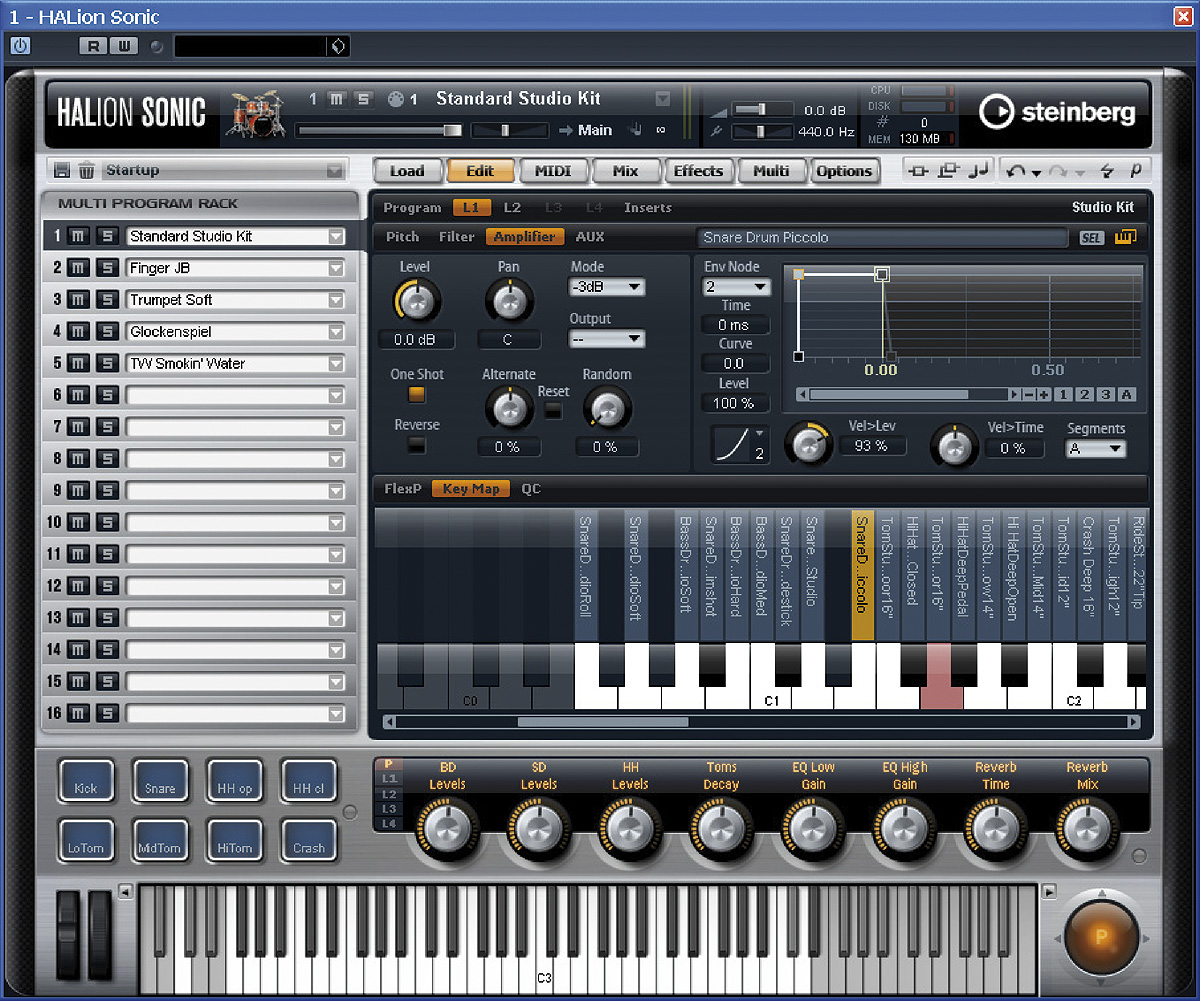Click the Multi button

tap(771, 171)
